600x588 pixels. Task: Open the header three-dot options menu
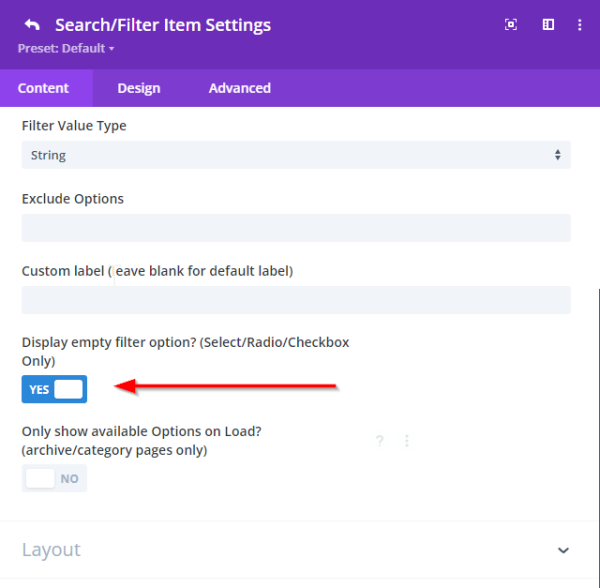(580, 25)
